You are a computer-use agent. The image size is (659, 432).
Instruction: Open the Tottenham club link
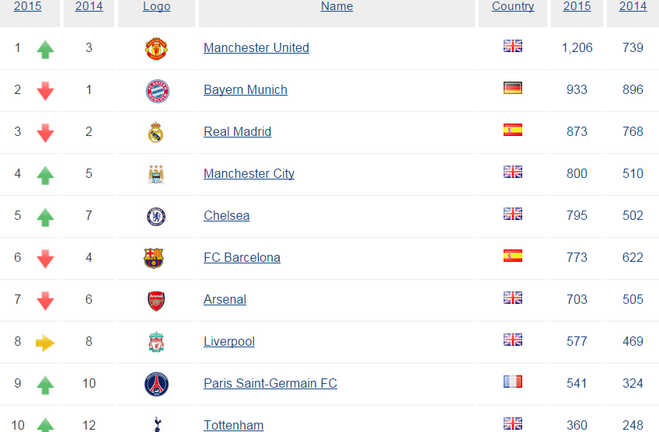pos(233,425)
